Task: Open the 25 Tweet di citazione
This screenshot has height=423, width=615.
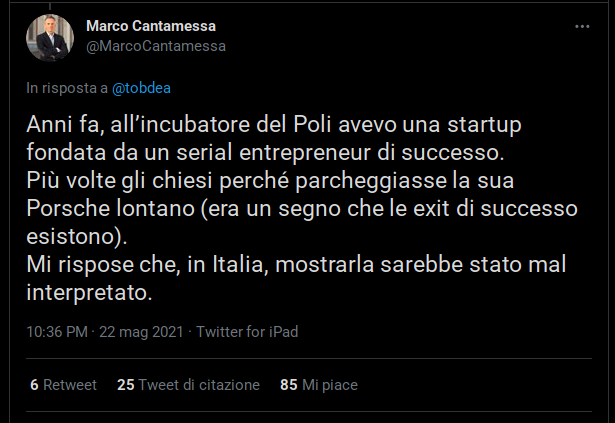Action: click(188, 385)
